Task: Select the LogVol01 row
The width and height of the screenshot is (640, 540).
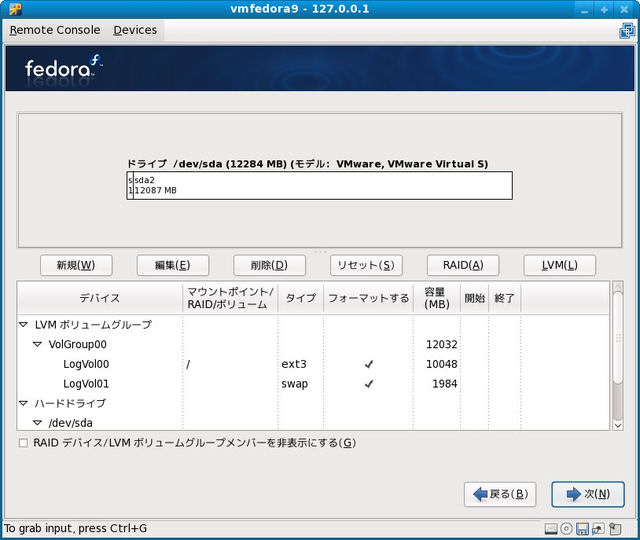Action: tap(313, 384)
